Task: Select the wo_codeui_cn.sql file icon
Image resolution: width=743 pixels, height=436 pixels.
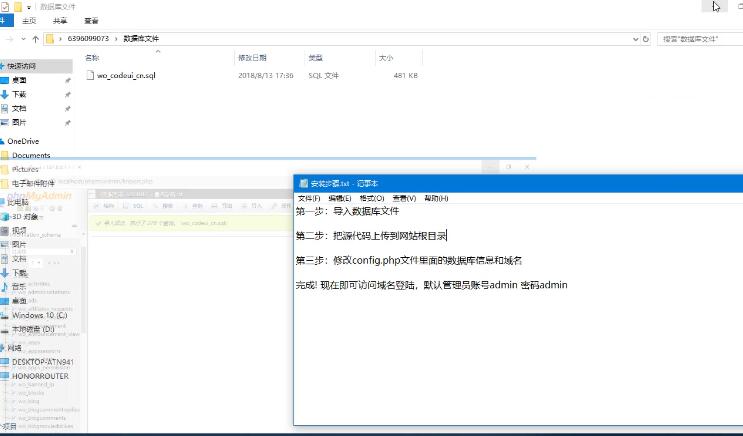Action: (90, 76)
